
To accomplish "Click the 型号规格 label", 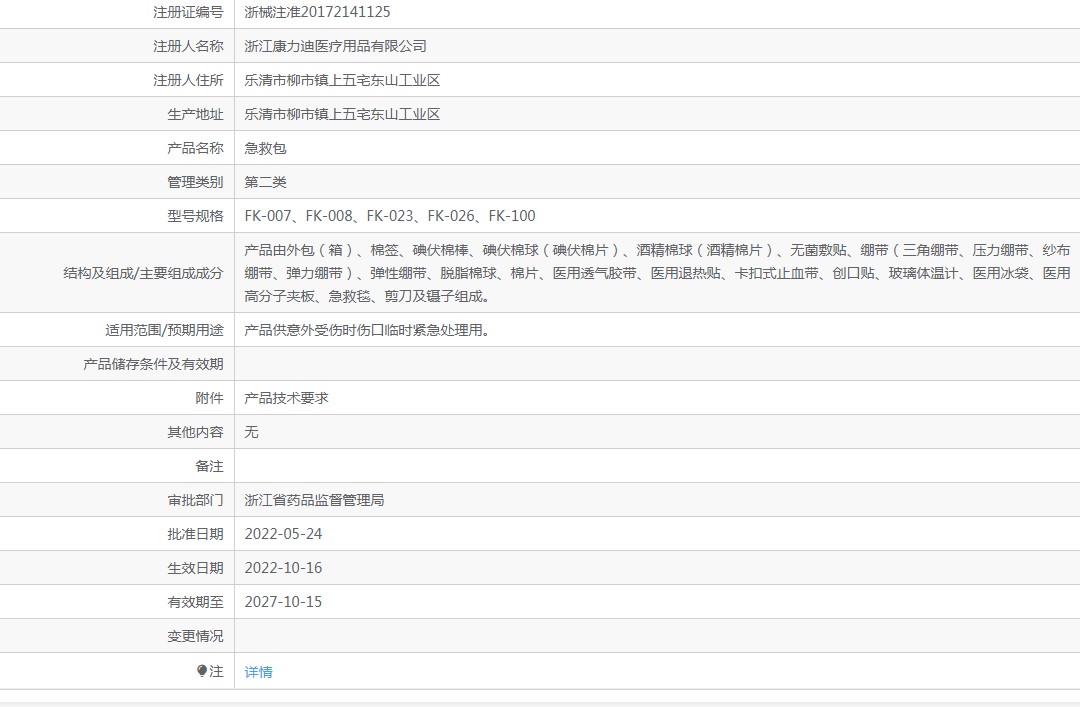I will (195, 216).
